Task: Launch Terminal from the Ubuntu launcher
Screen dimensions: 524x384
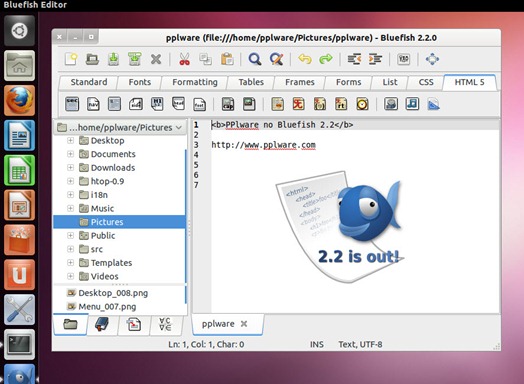Action: pos(19,344)
